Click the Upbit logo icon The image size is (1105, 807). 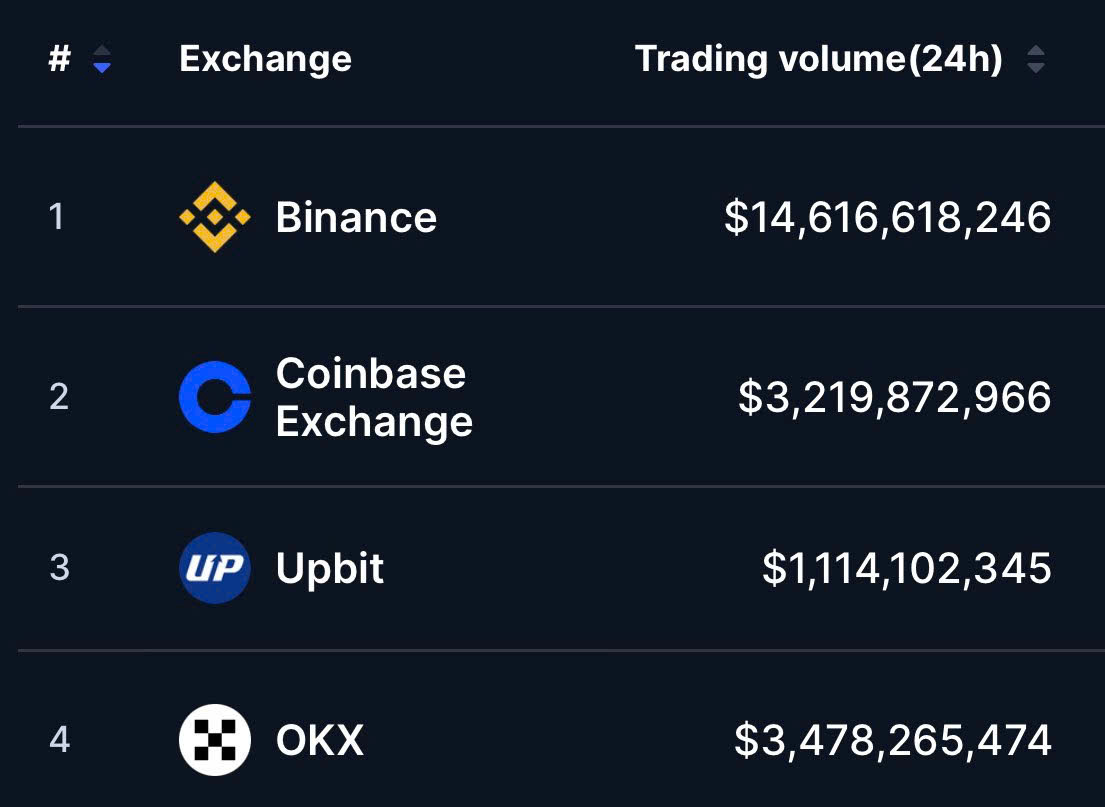(x=215, y=567)
